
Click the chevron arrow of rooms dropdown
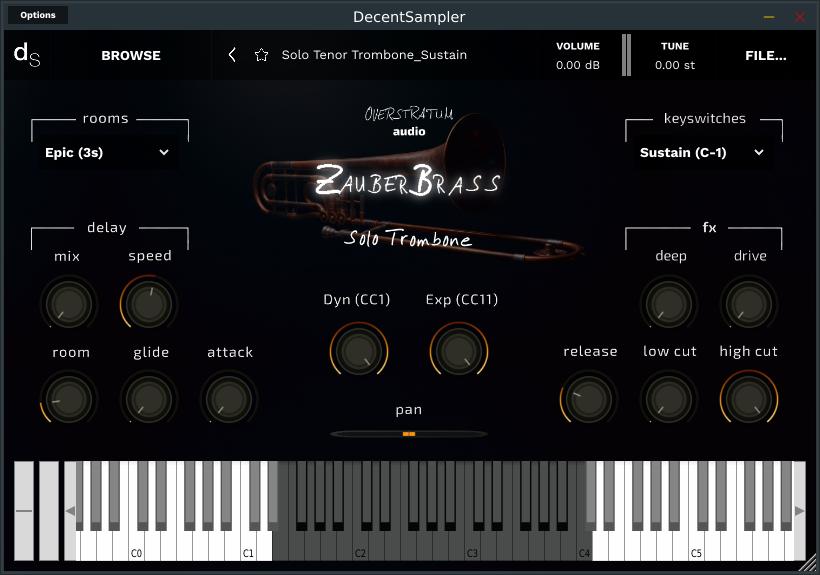(164, 153)
